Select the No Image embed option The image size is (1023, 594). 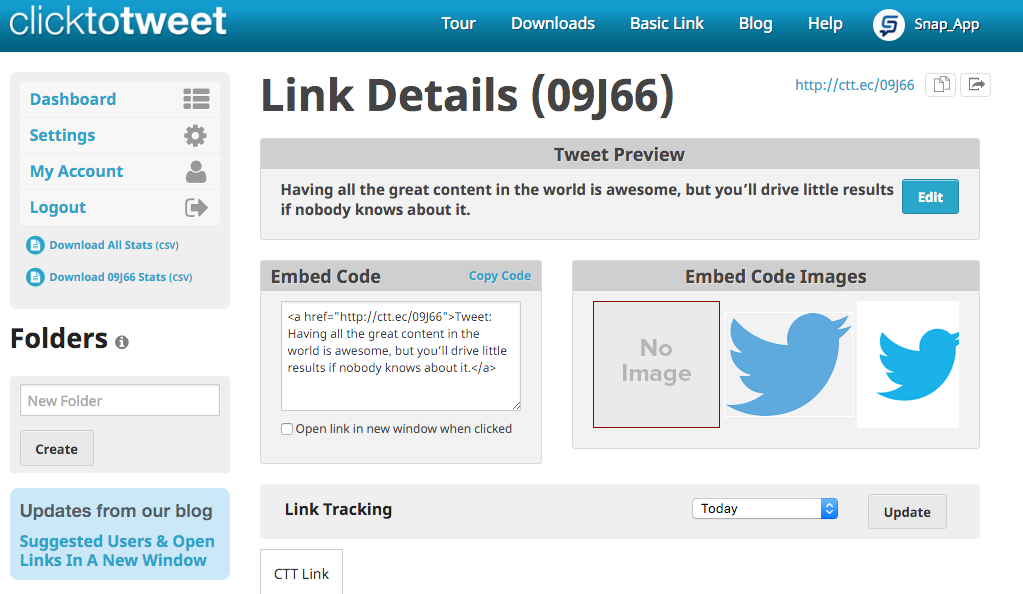[656, 364]
